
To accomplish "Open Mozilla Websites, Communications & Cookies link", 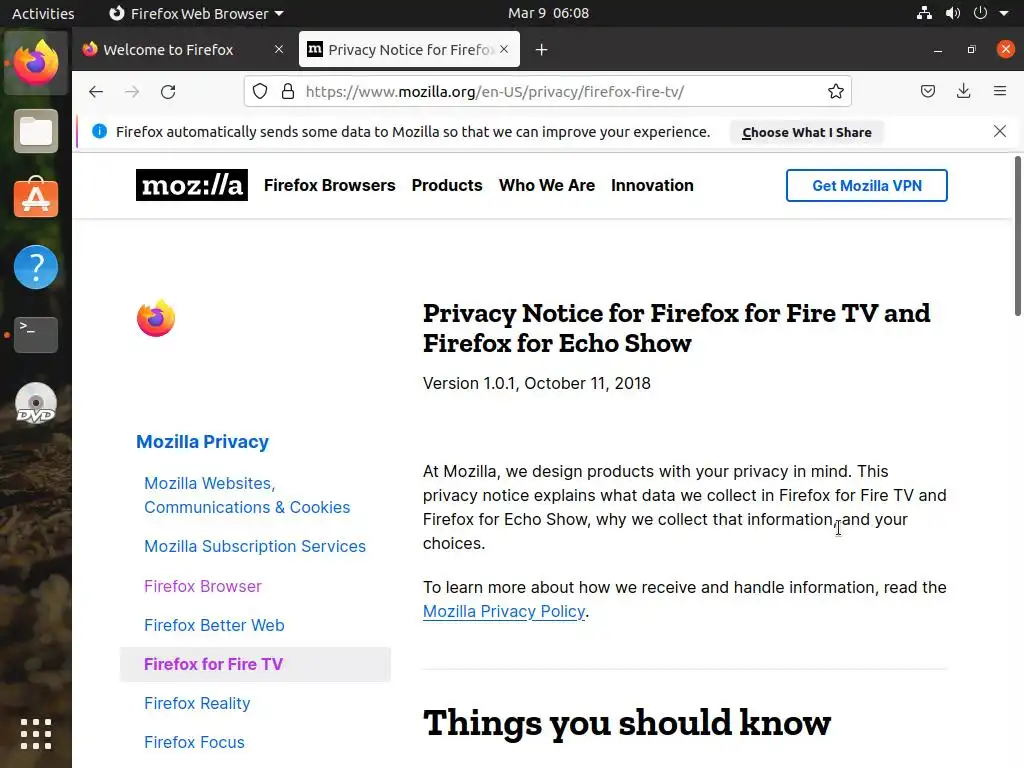I will [248, 495].
